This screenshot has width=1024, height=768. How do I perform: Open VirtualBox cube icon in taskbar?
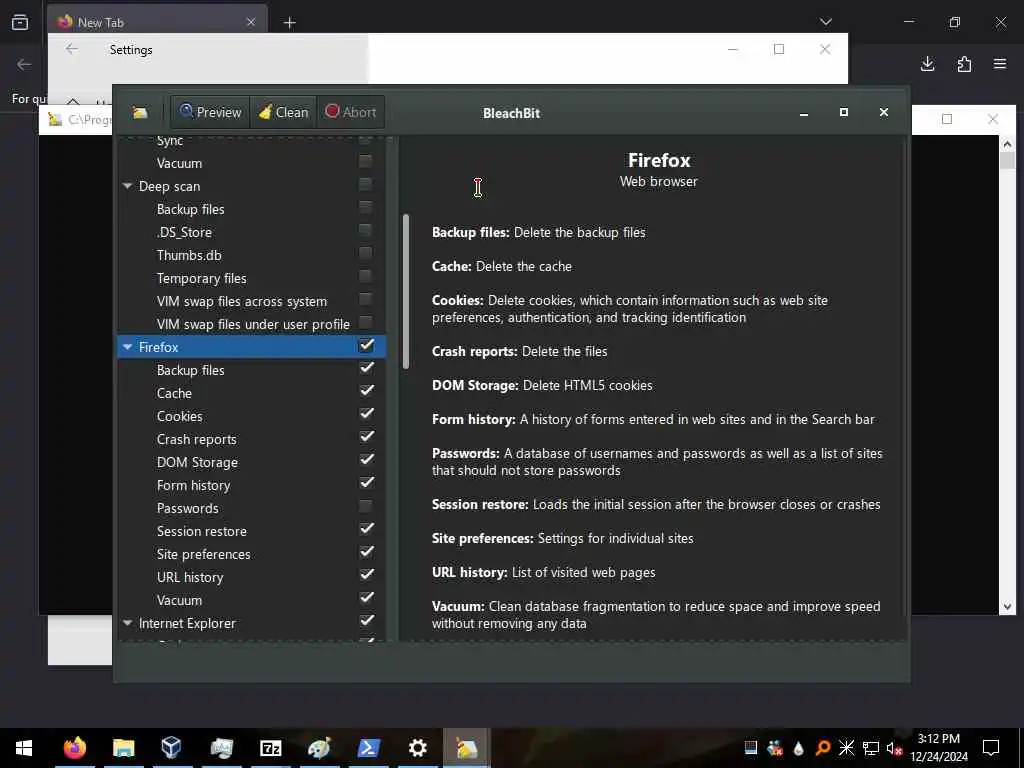coord(171,748)
